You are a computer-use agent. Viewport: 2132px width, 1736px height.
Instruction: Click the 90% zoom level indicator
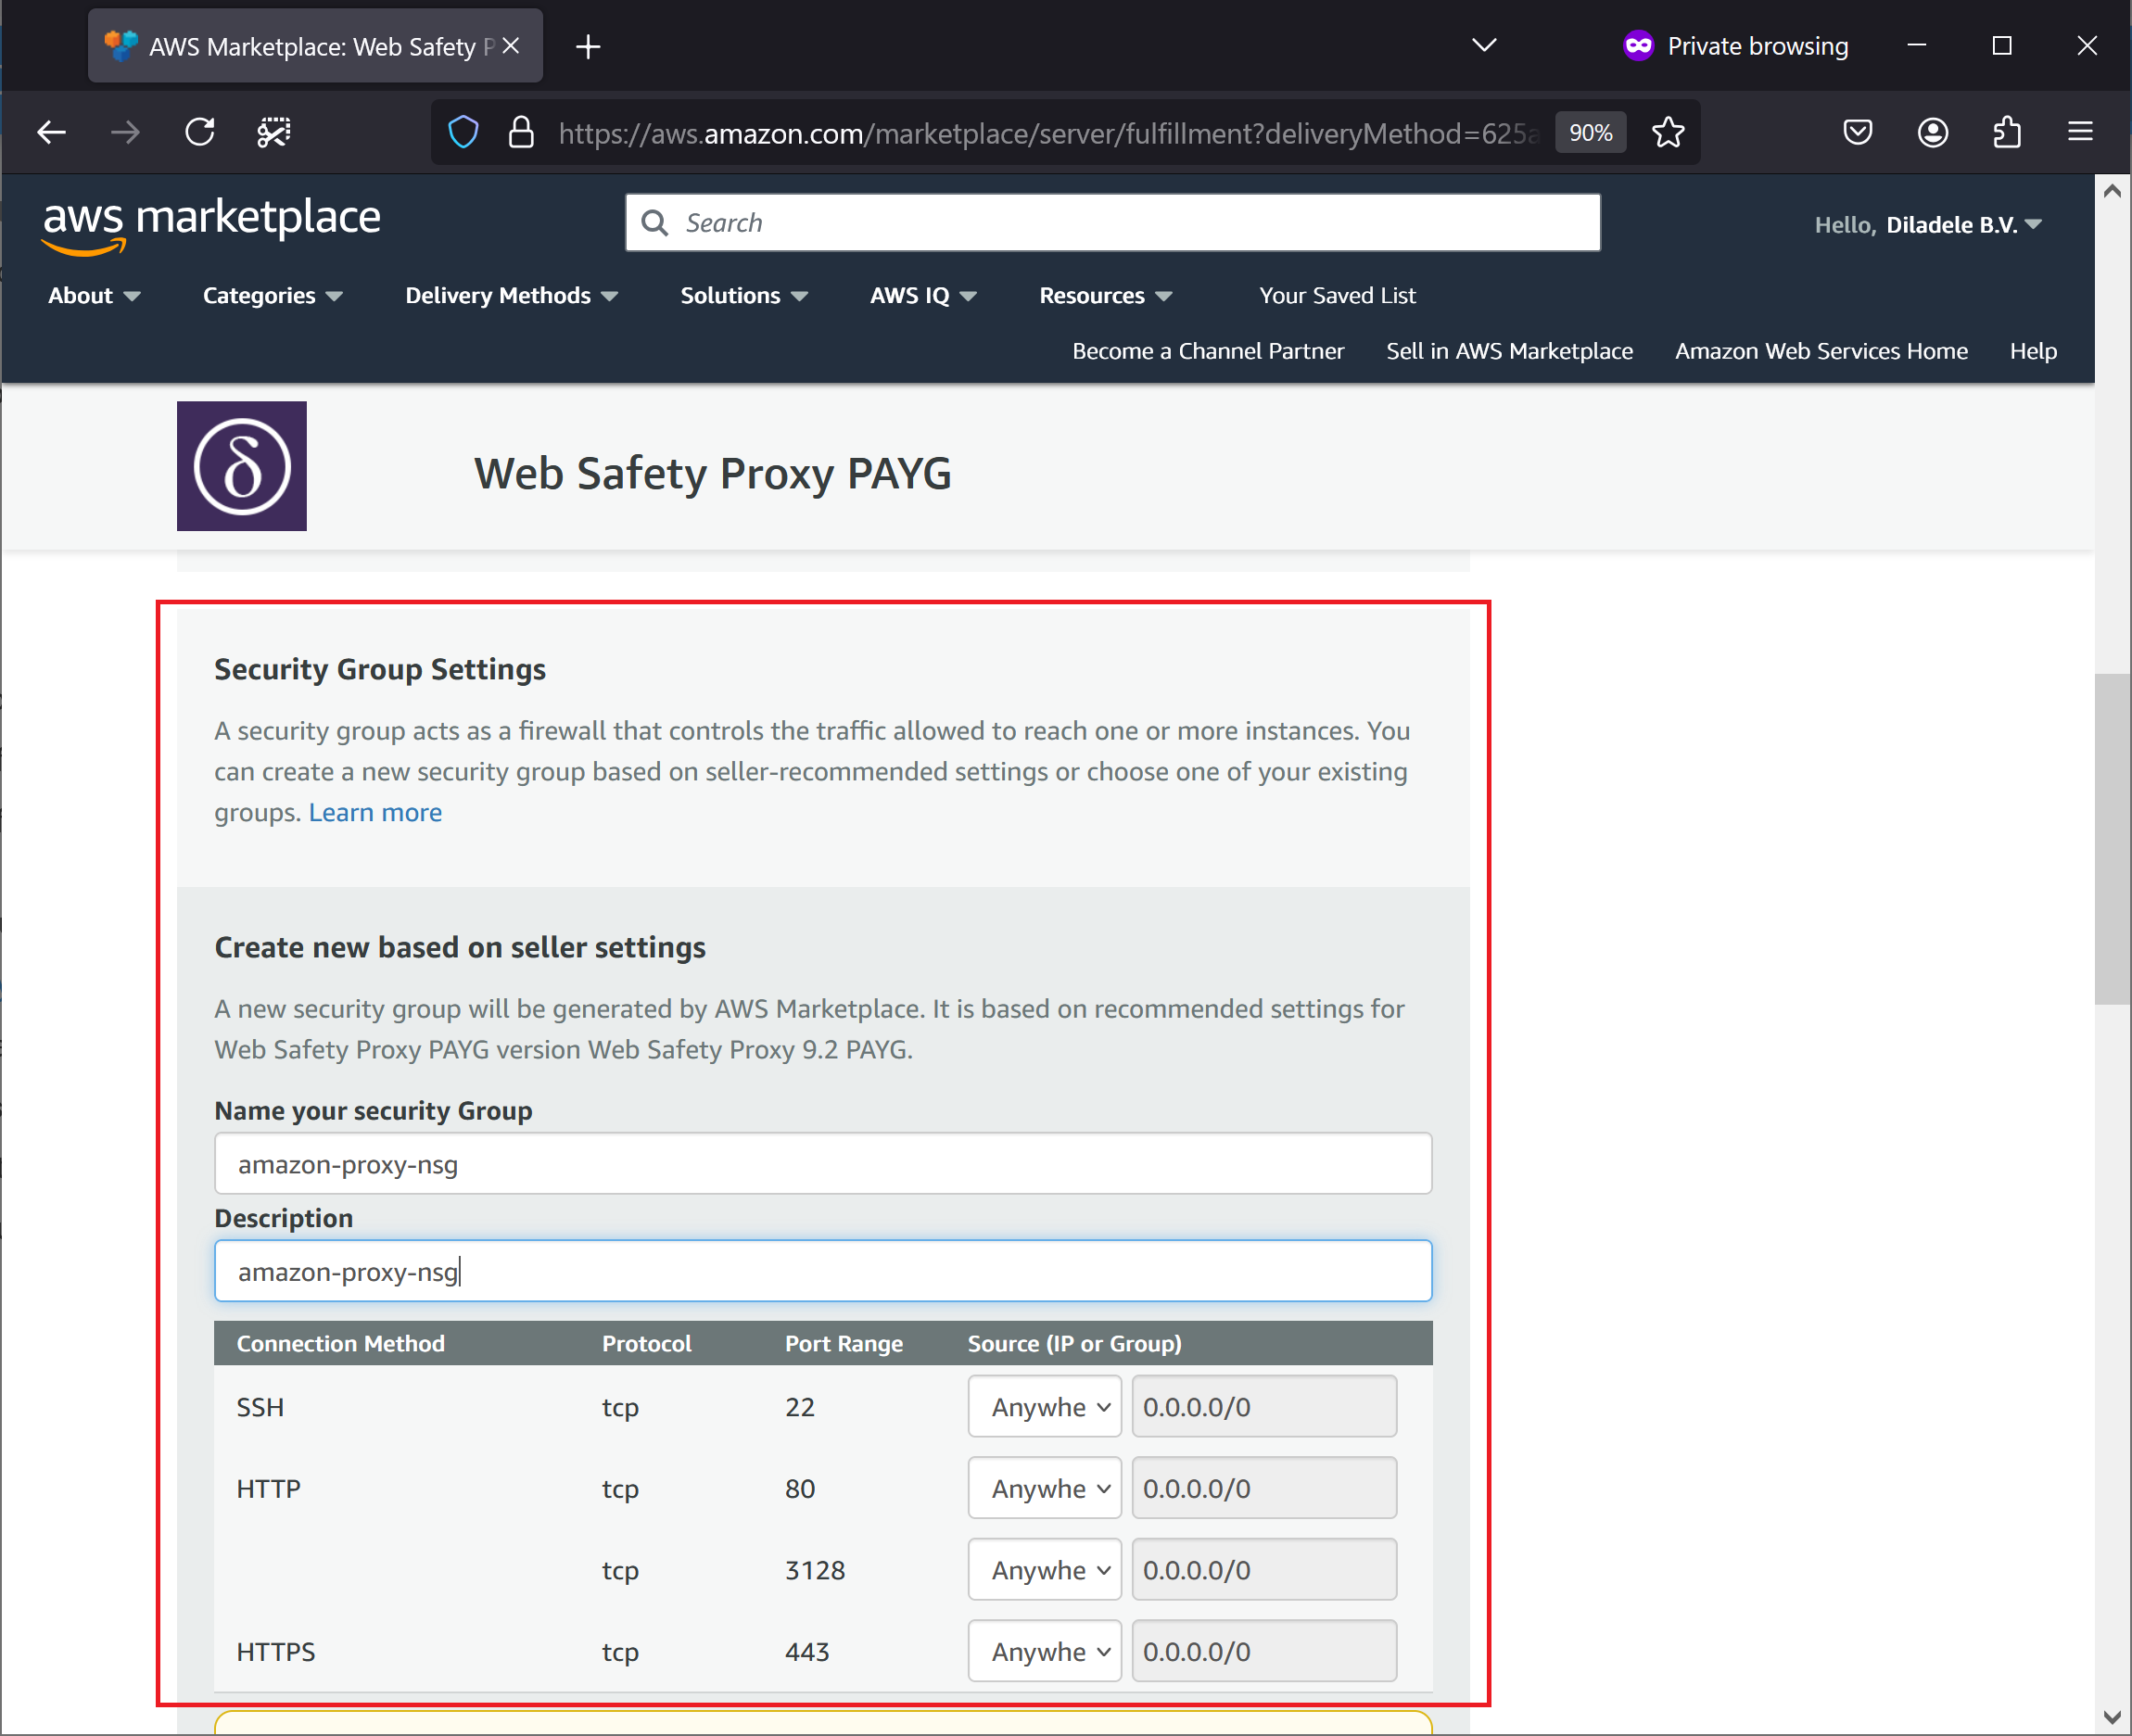click(1590, 133)
